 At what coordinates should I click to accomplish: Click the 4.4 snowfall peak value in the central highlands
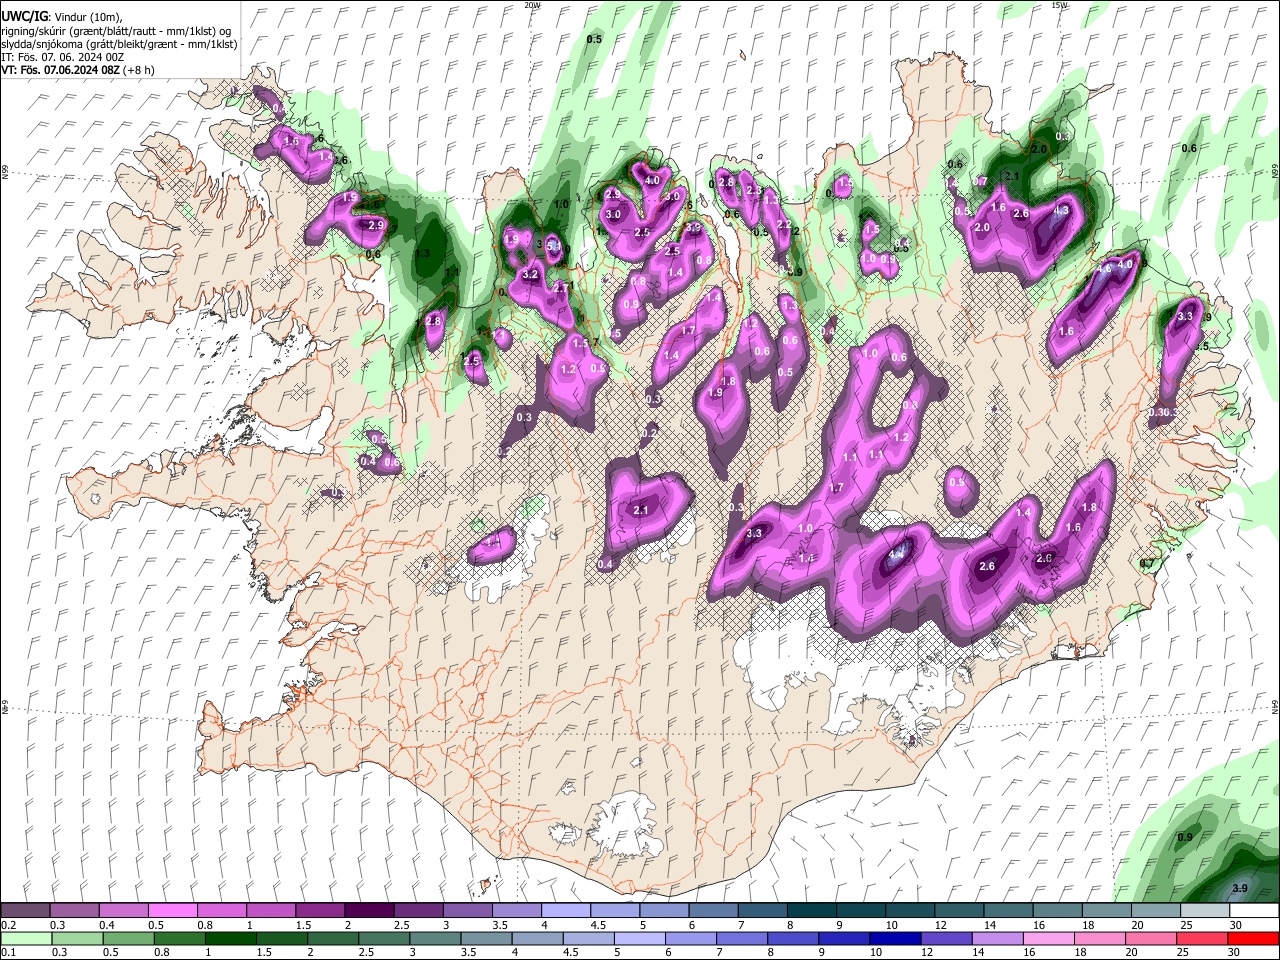tap(897, 553)
